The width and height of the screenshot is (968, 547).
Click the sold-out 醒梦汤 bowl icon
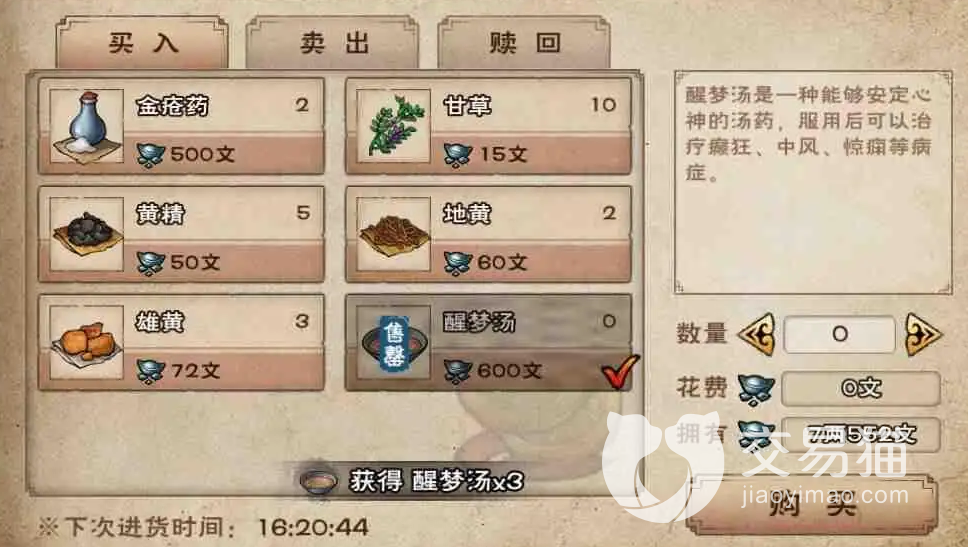pyautogui.click(x=393, y=342)
